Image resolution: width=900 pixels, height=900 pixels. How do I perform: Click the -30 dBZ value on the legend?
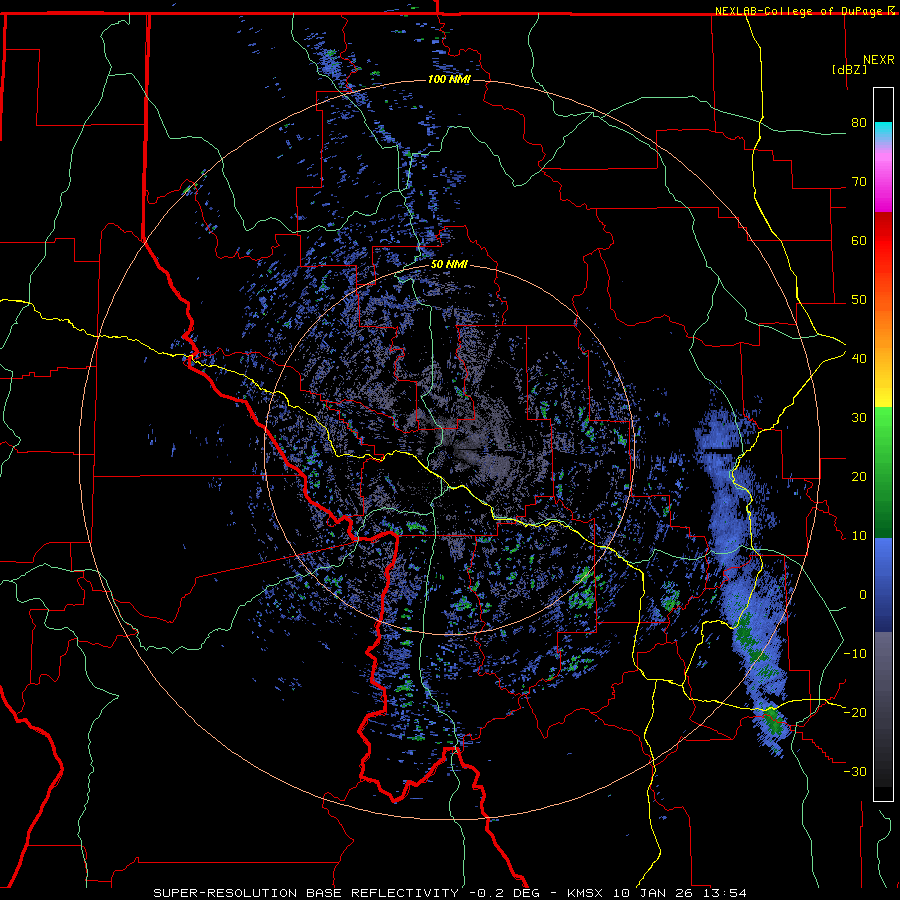[855, 771]
